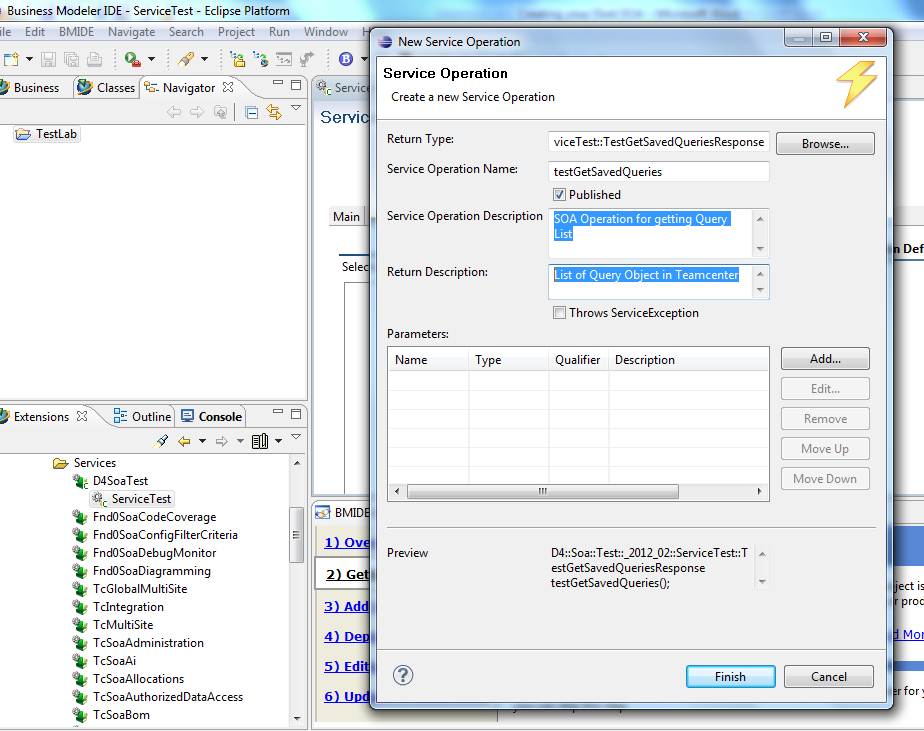Image resolution: width=924 pixels, height=731 pixels.
Task: Enable Throws ServiceException checkbox
Action: [x=559, y=312]
